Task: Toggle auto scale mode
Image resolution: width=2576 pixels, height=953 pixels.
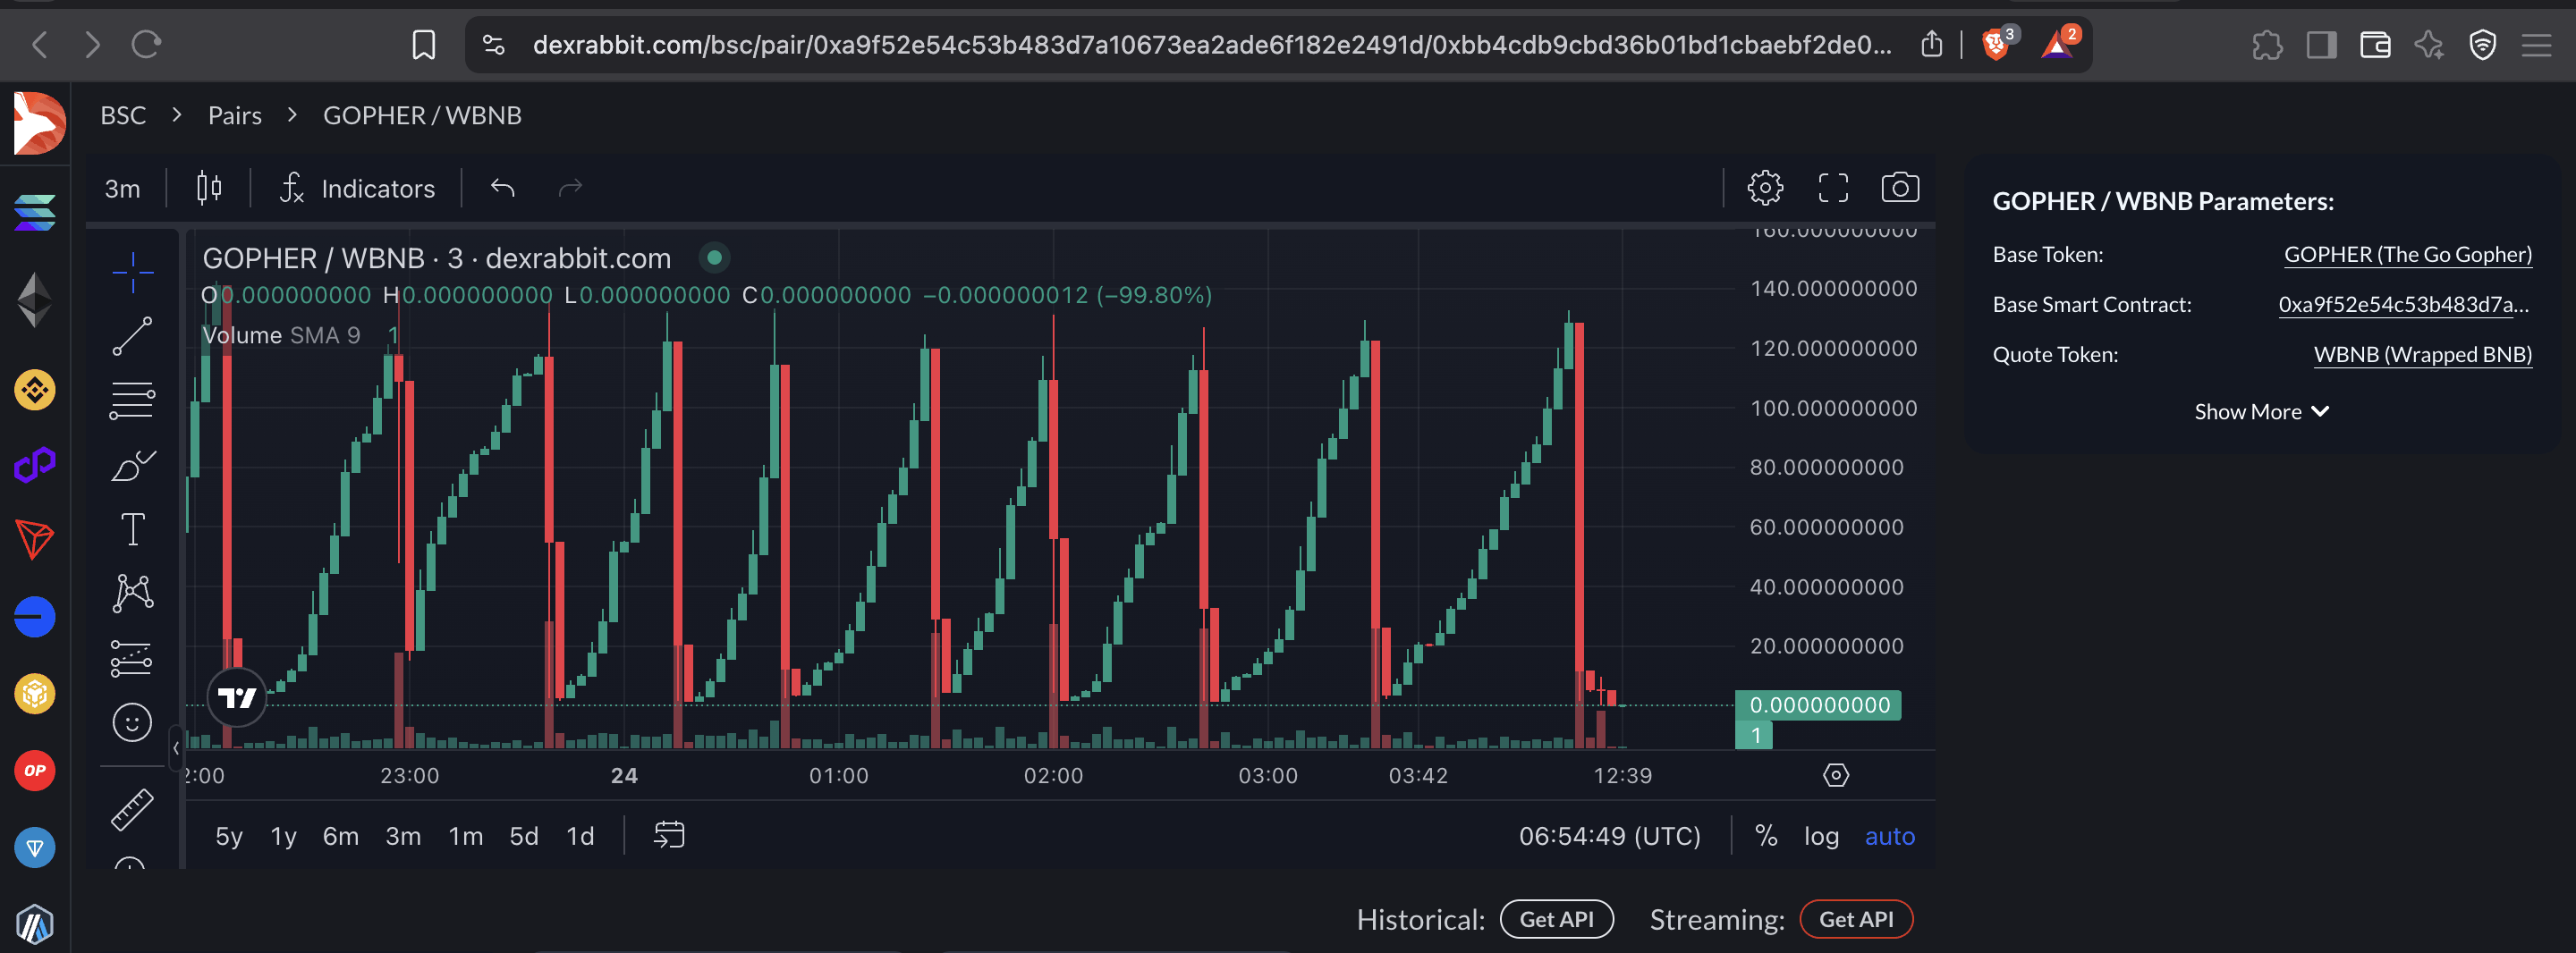Action: (1889, 836)
